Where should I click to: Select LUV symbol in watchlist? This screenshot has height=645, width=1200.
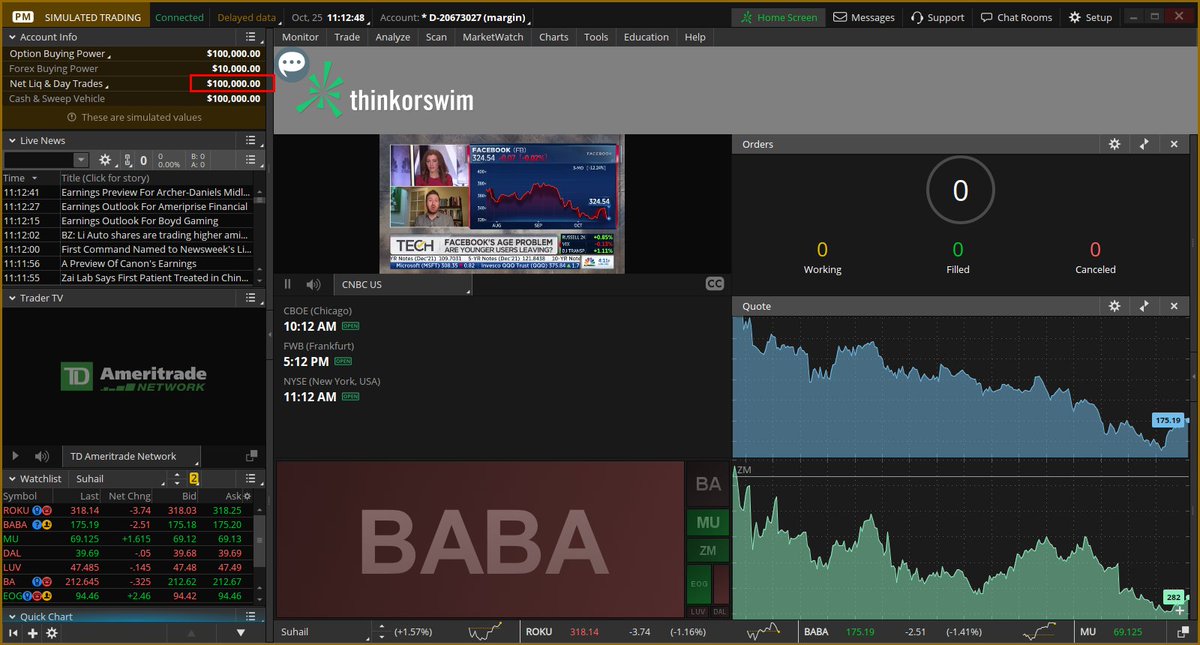[13, 567]
